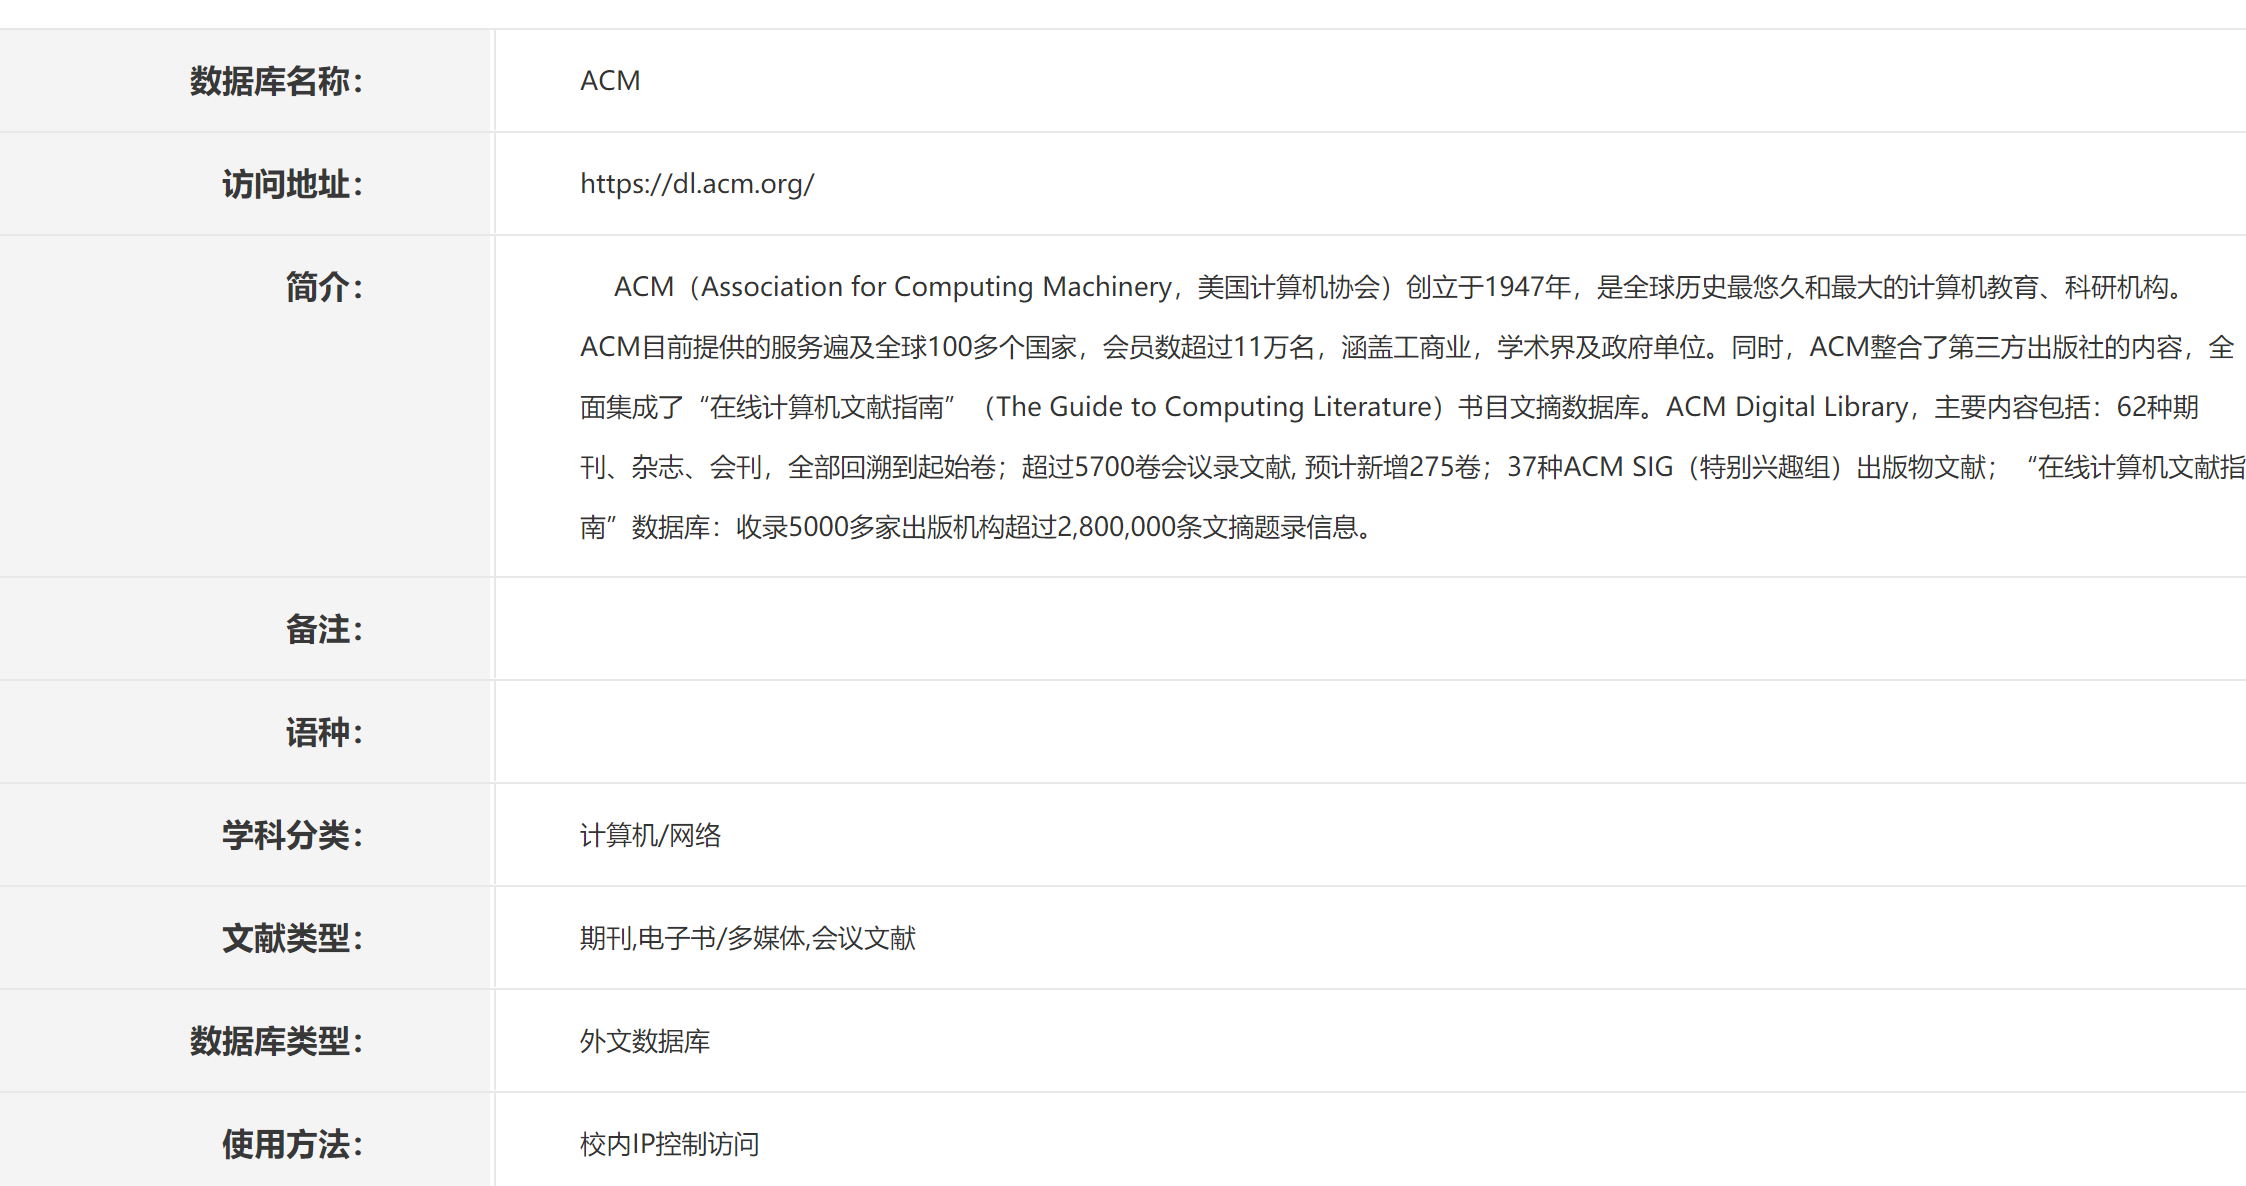Select the 计算机/网络 subject value
The height and width of the screenshot is (1186, 2246).
pos(650,835)
